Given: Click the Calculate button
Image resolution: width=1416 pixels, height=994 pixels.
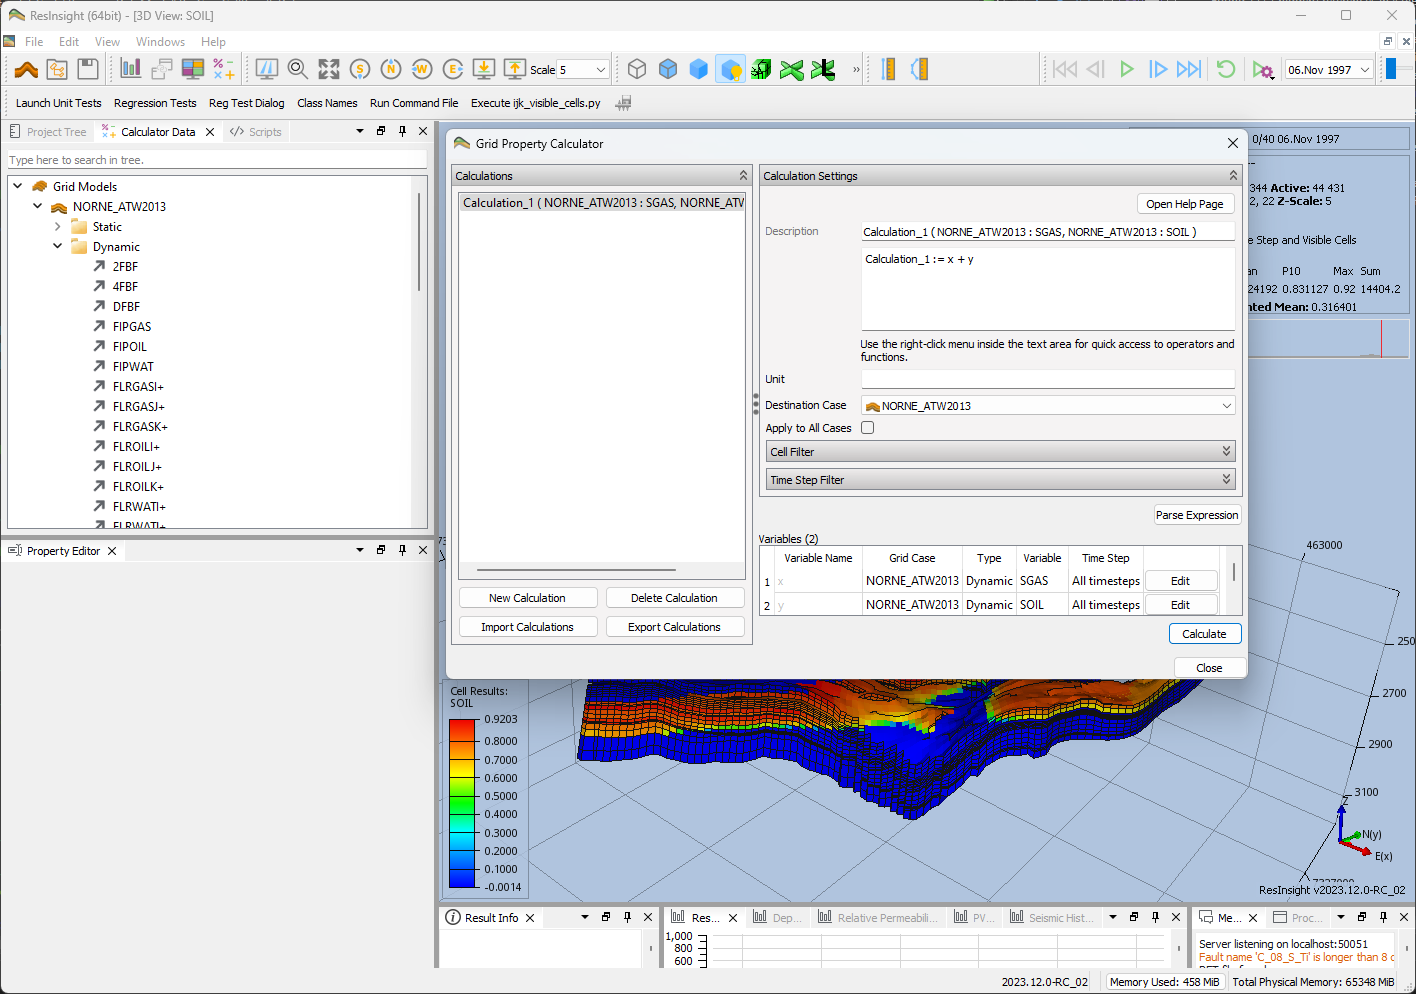Looking at the screenshot, I should (x=1205, y=634).
